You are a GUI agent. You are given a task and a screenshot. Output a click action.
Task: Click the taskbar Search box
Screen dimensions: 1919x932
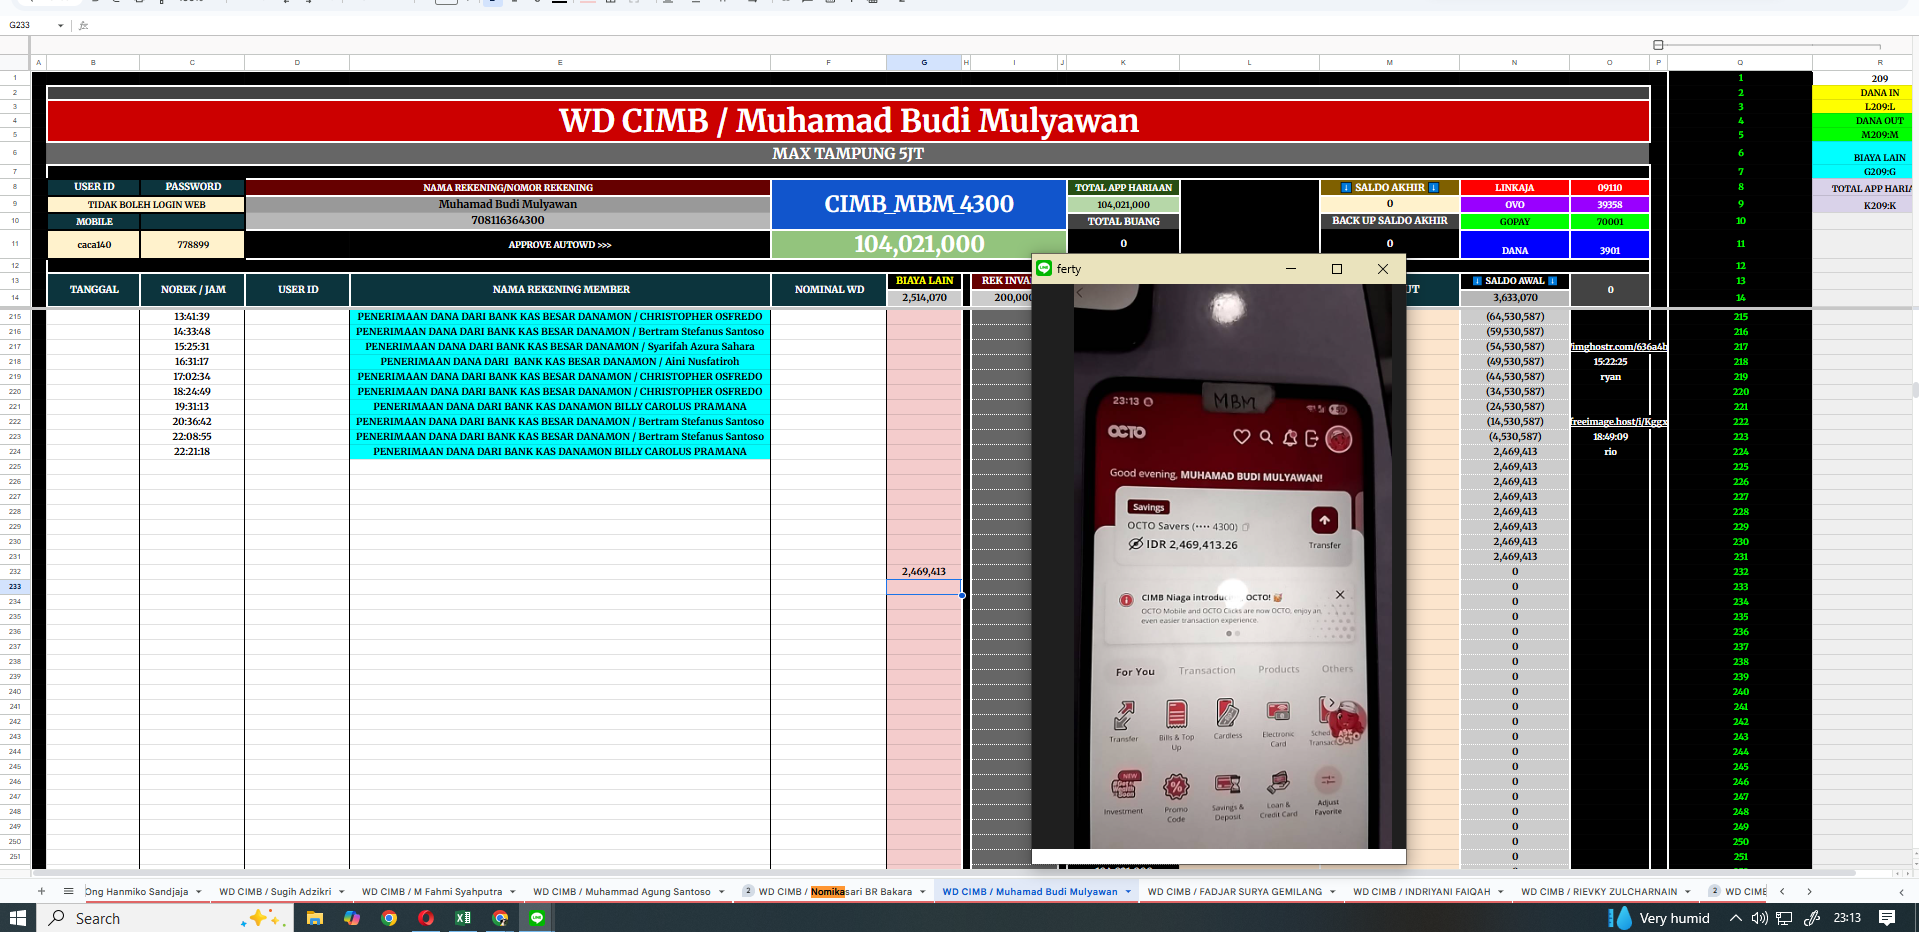click(165, 918)
